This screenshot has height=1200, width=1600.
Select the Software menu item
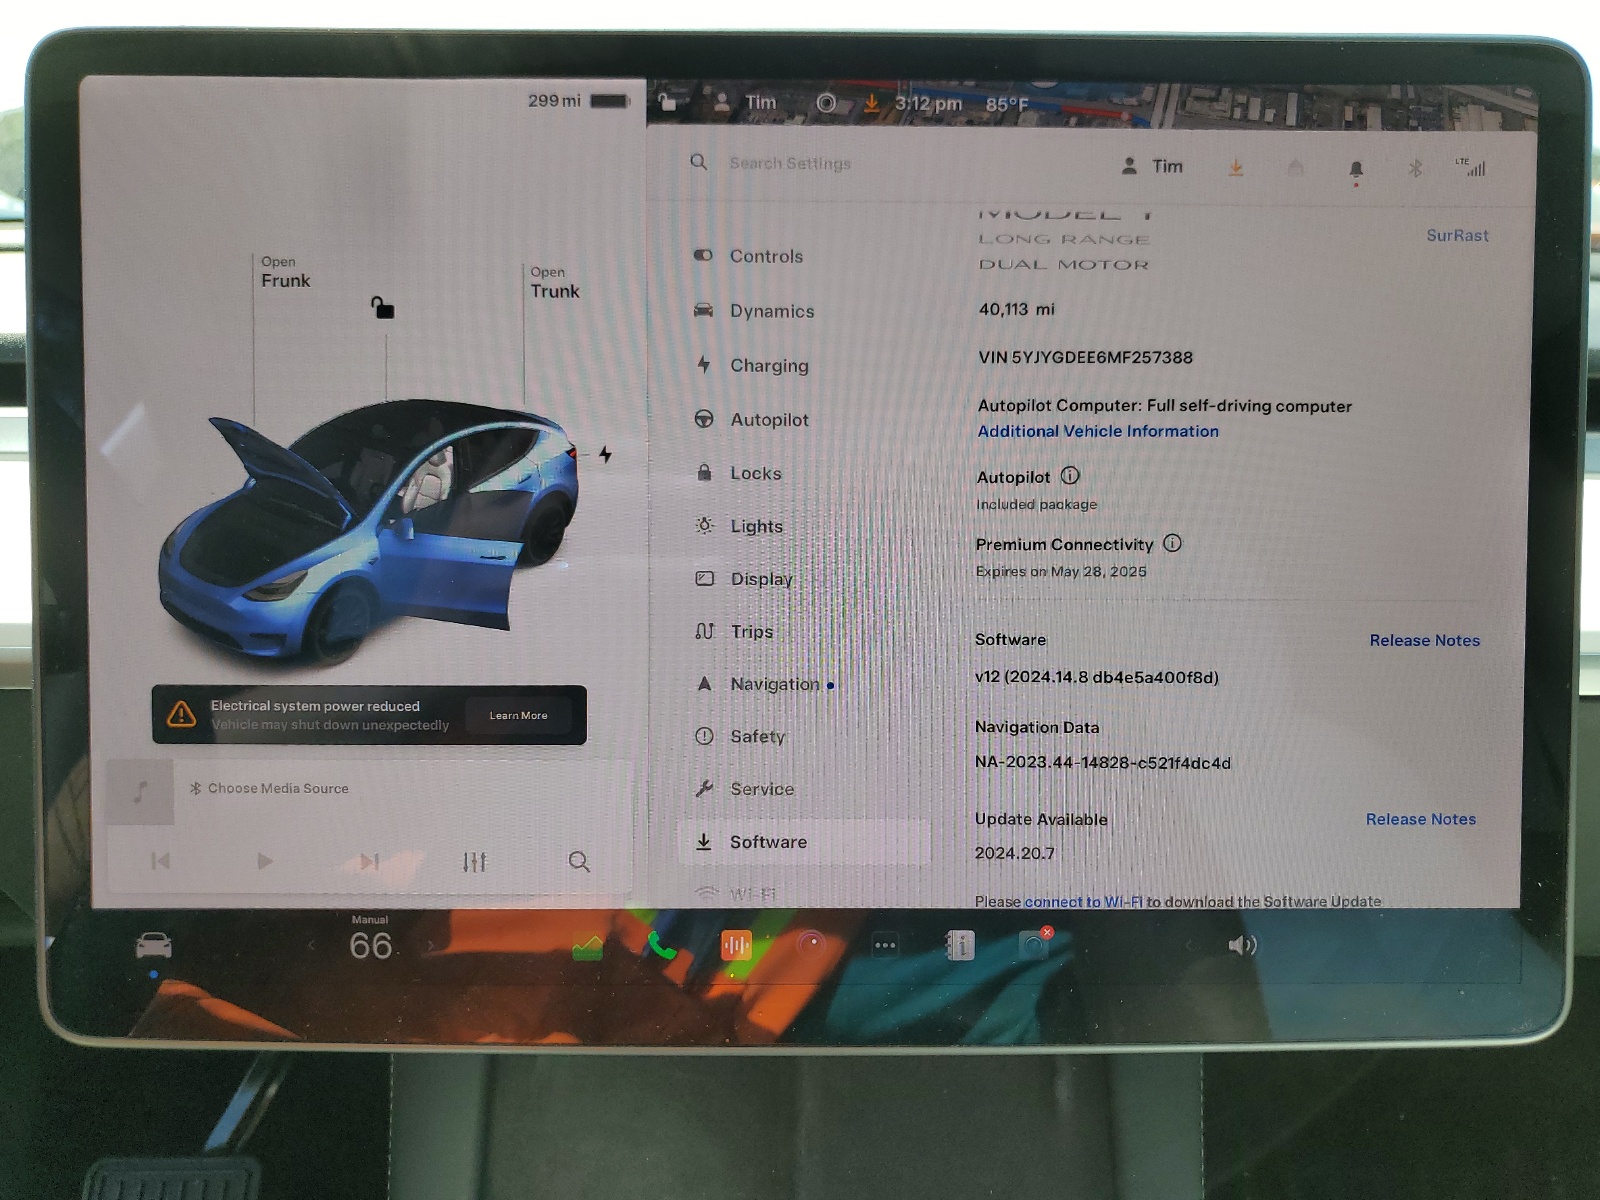coord(804,842)
